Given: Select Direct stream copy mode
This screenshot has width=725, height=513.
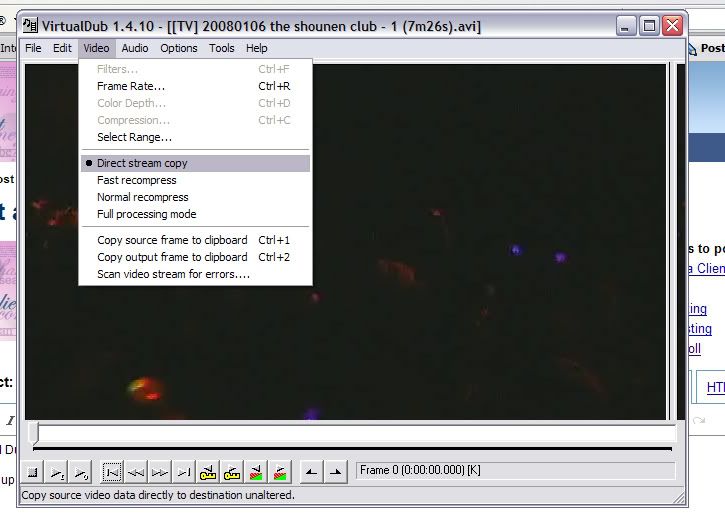Looking at the screenshot, I should click(196, 163).
